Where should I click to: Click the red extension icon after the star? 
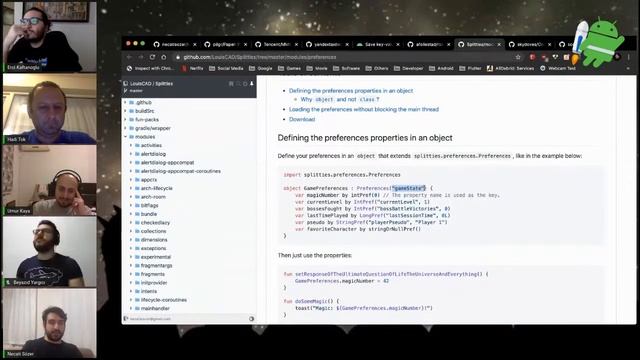click(532, 57)
